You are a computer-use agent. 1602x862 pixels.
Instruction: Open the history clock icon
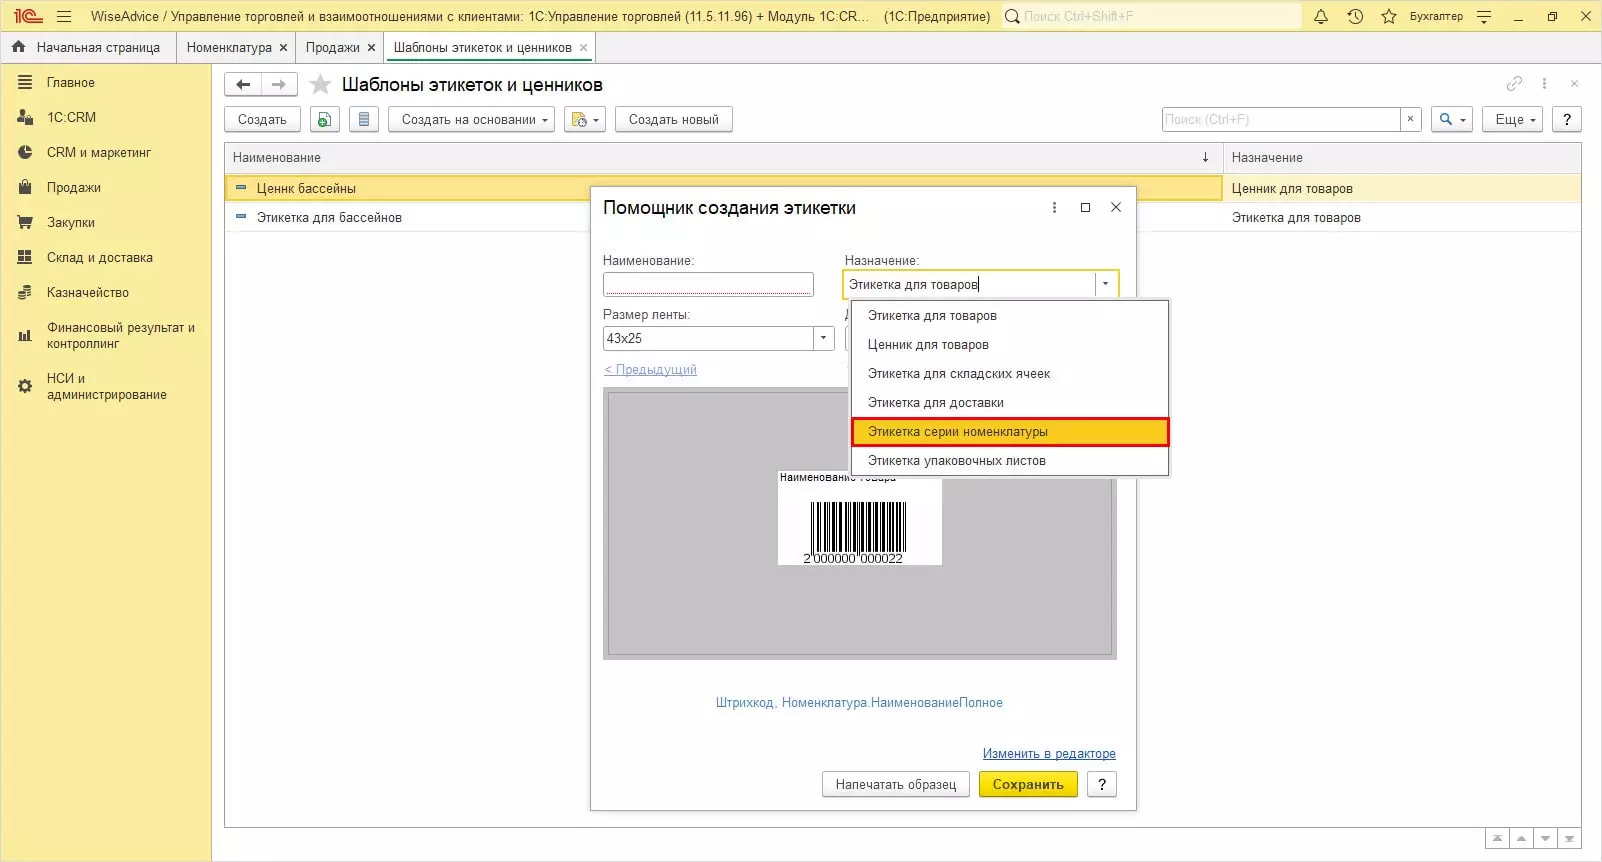pyautogui.click(x=1355, y=16)
